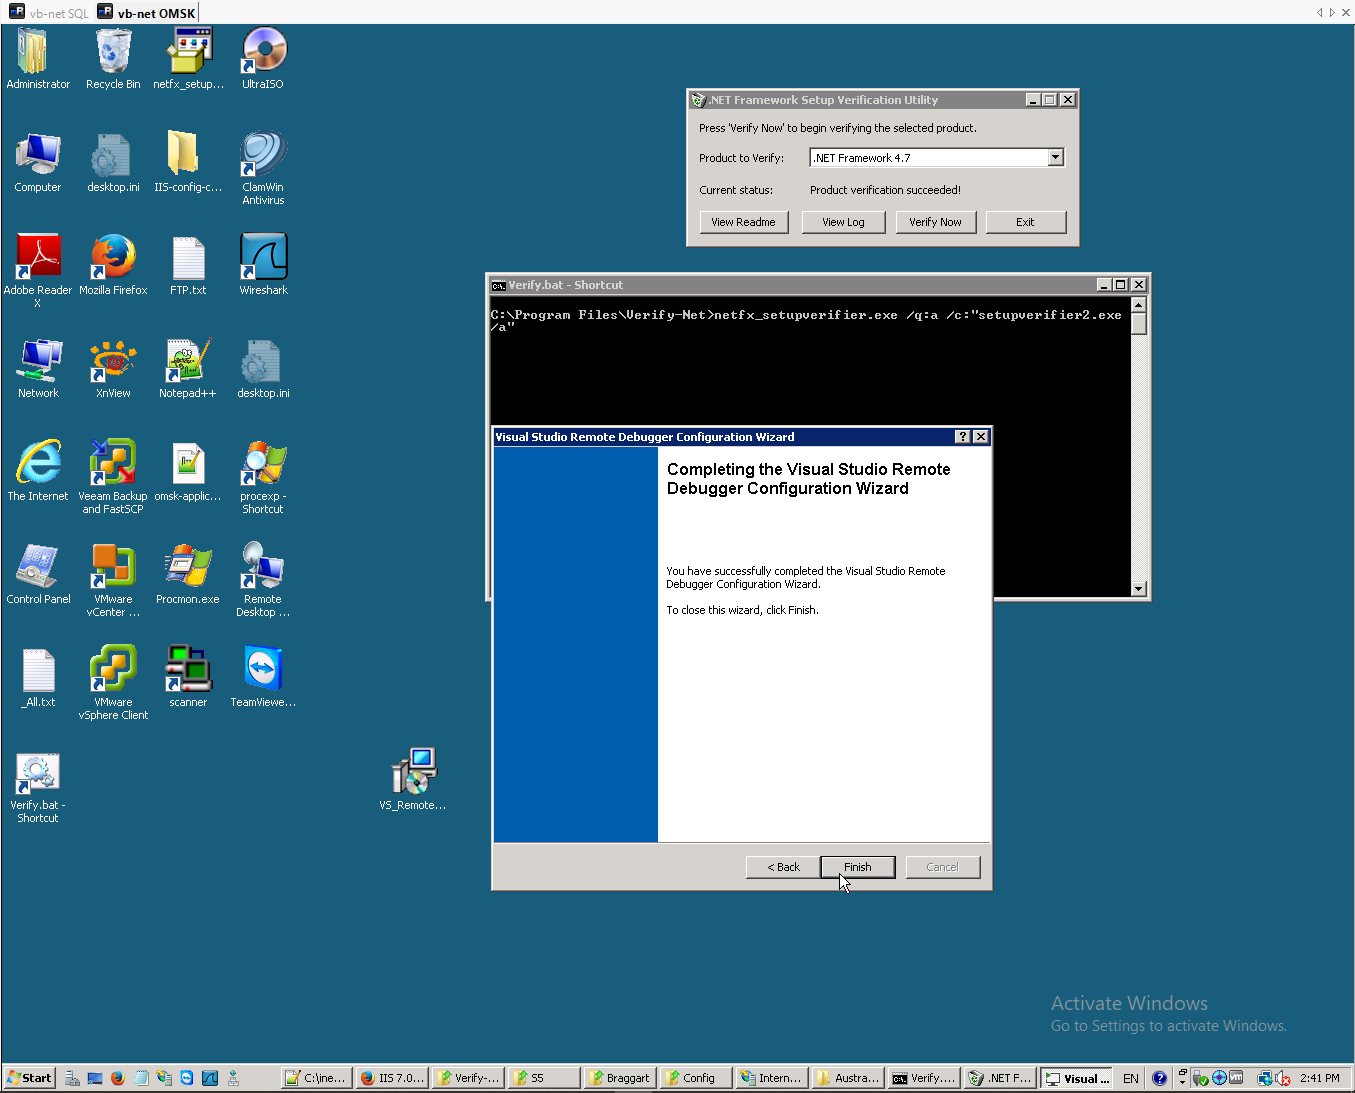Click the console window title bar icon
The width and height of the screenshot is (1355, 1093).
(x=498, y=285)
